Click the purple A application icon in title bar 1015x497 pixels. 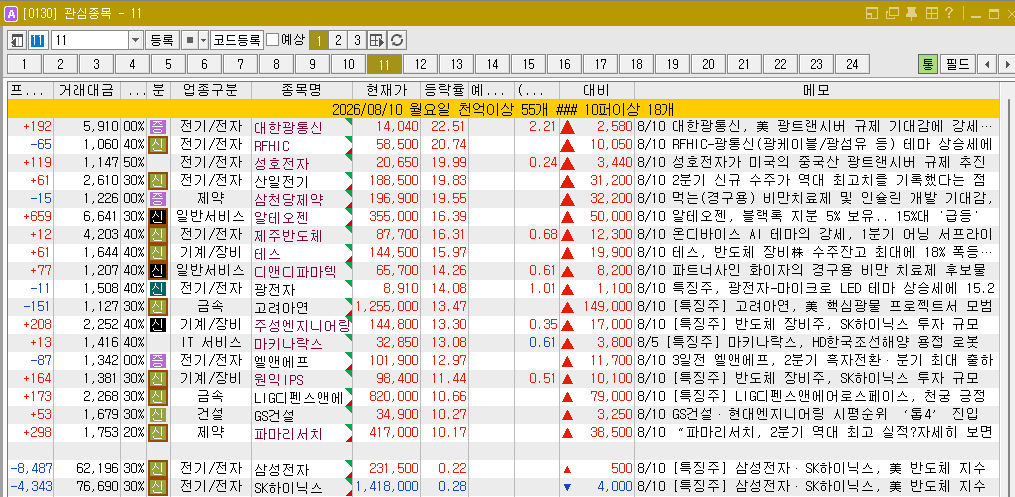tap(10, 14)
